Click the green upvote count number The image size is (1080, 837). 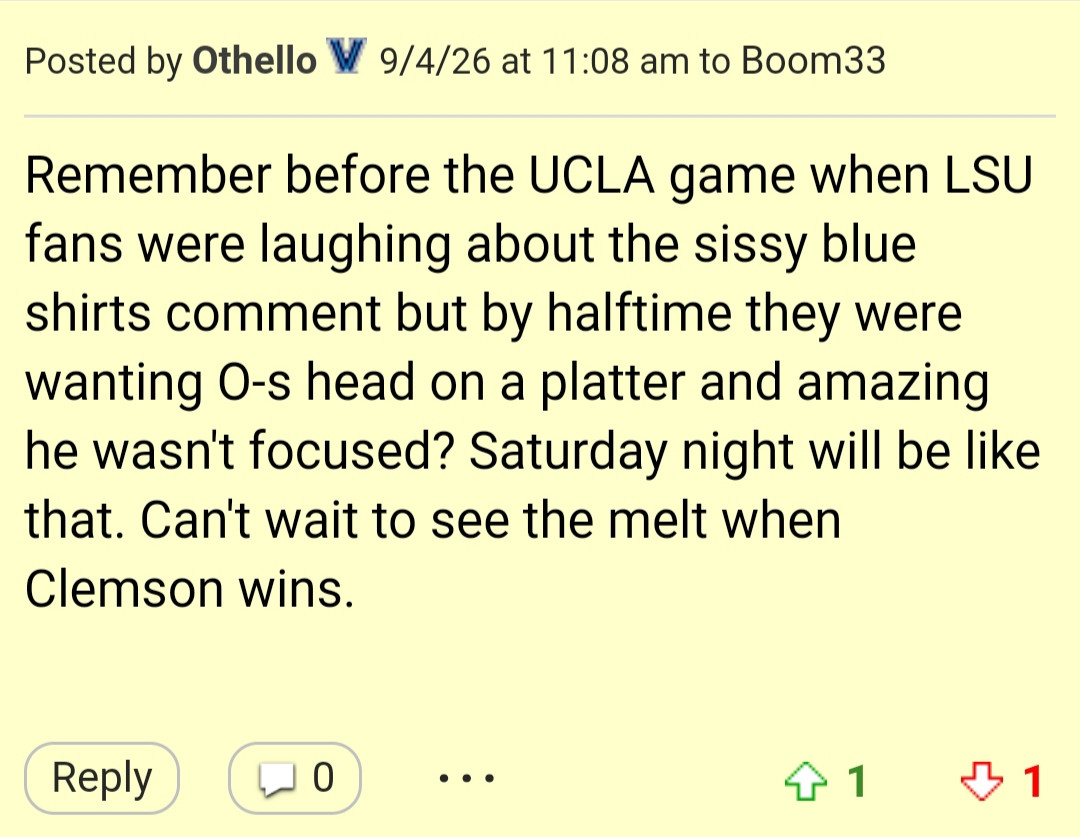856,781
